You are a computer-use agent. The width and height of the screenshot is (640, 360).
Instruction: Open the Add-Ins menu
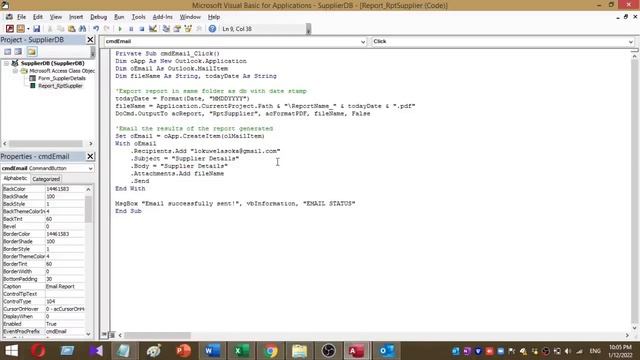tap(162, 17)
